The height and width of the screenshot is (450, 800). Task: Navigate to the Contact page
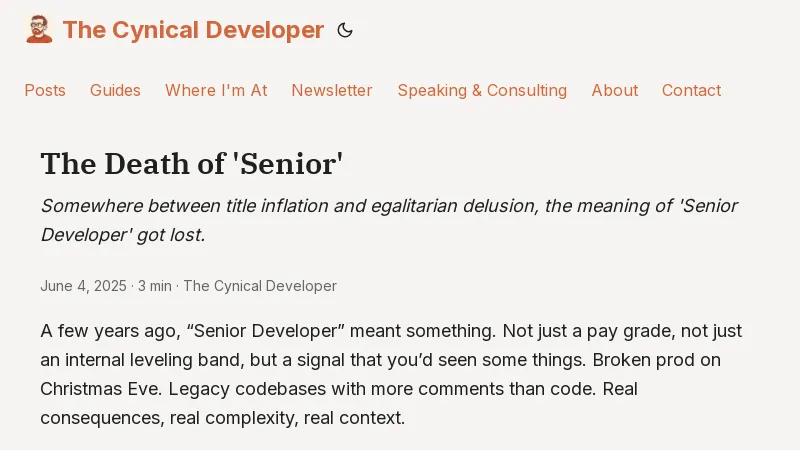(691, 90)
